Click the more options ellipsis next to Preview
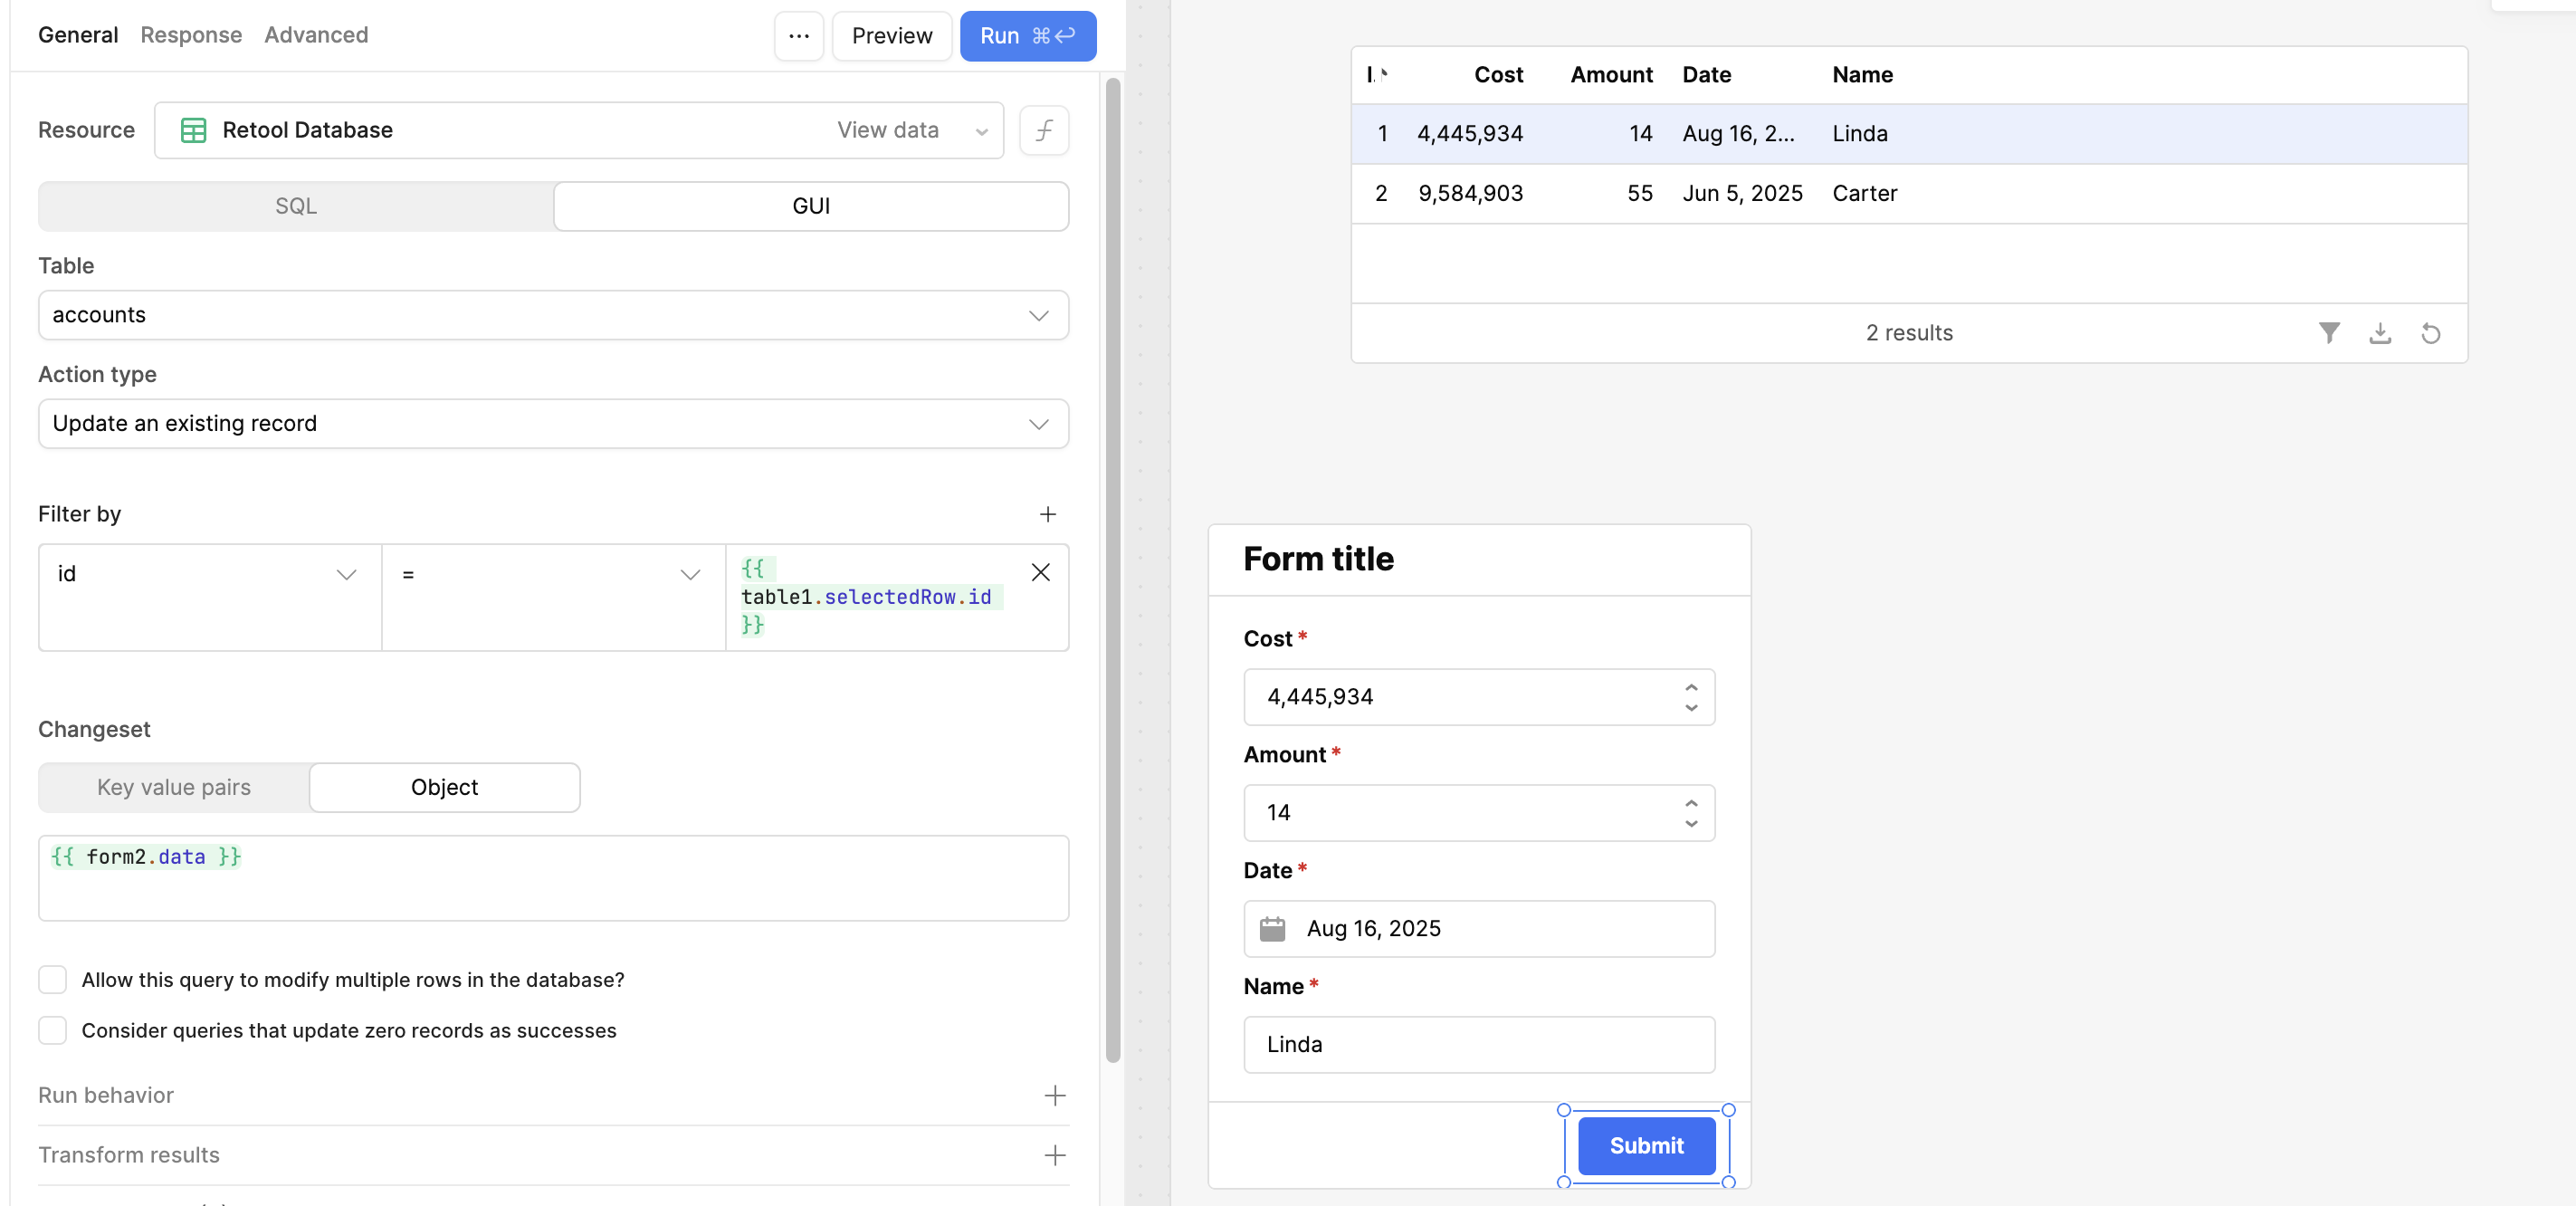 point(797,36)
